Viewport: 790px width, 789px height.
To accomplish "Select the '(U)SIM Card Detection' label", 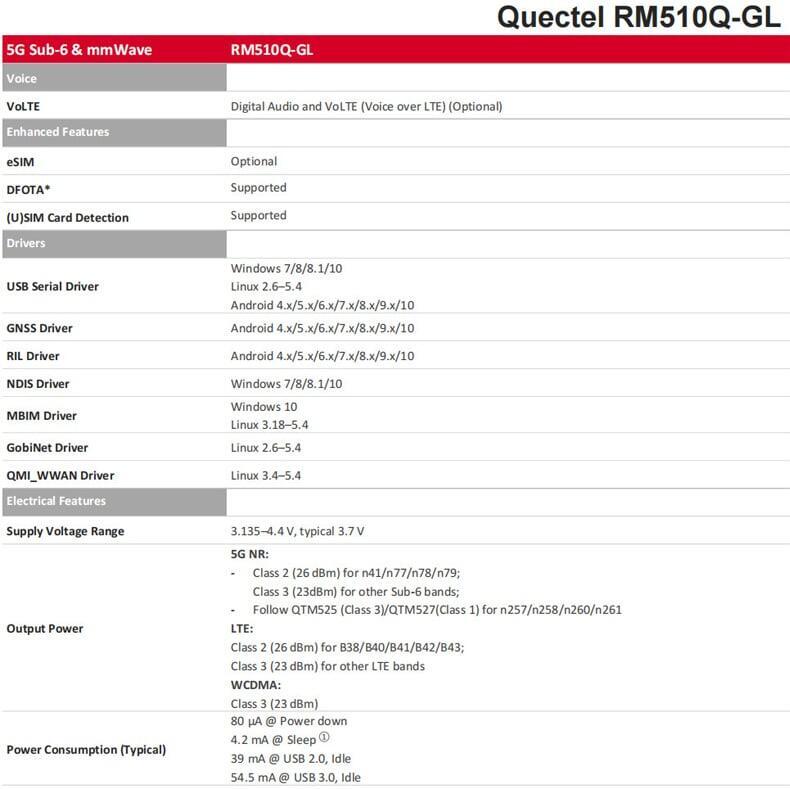I will [x=68, y=218].
